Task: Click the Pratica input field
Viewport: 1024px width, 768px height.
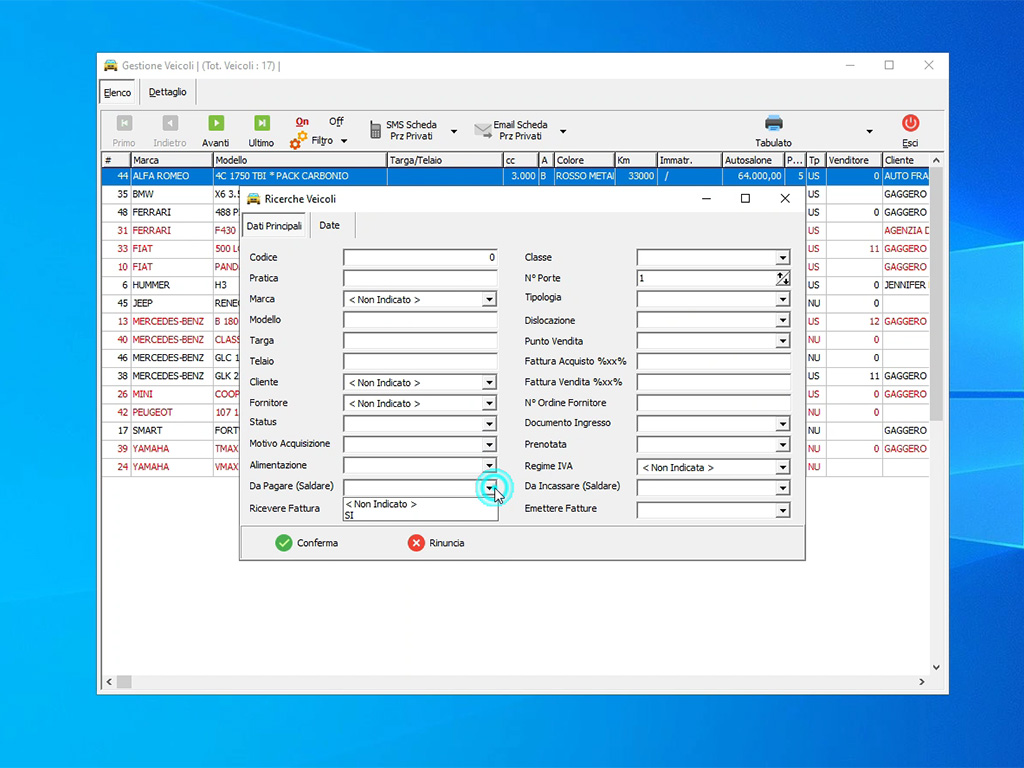Action: (x=421, y=278)
